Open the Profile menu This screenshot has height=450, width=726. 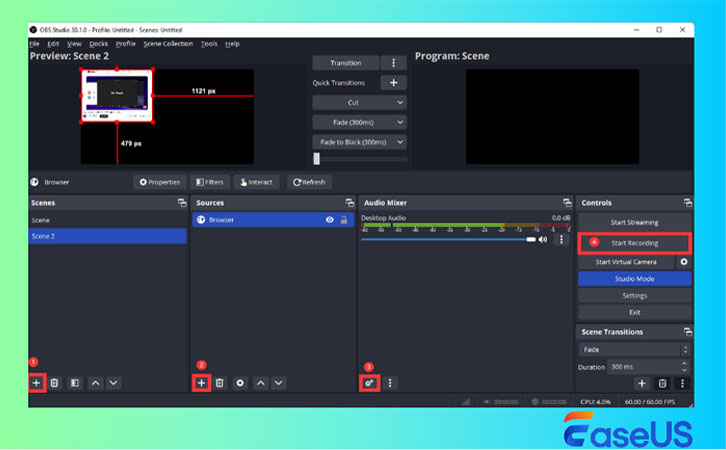(x=125, y=44)
